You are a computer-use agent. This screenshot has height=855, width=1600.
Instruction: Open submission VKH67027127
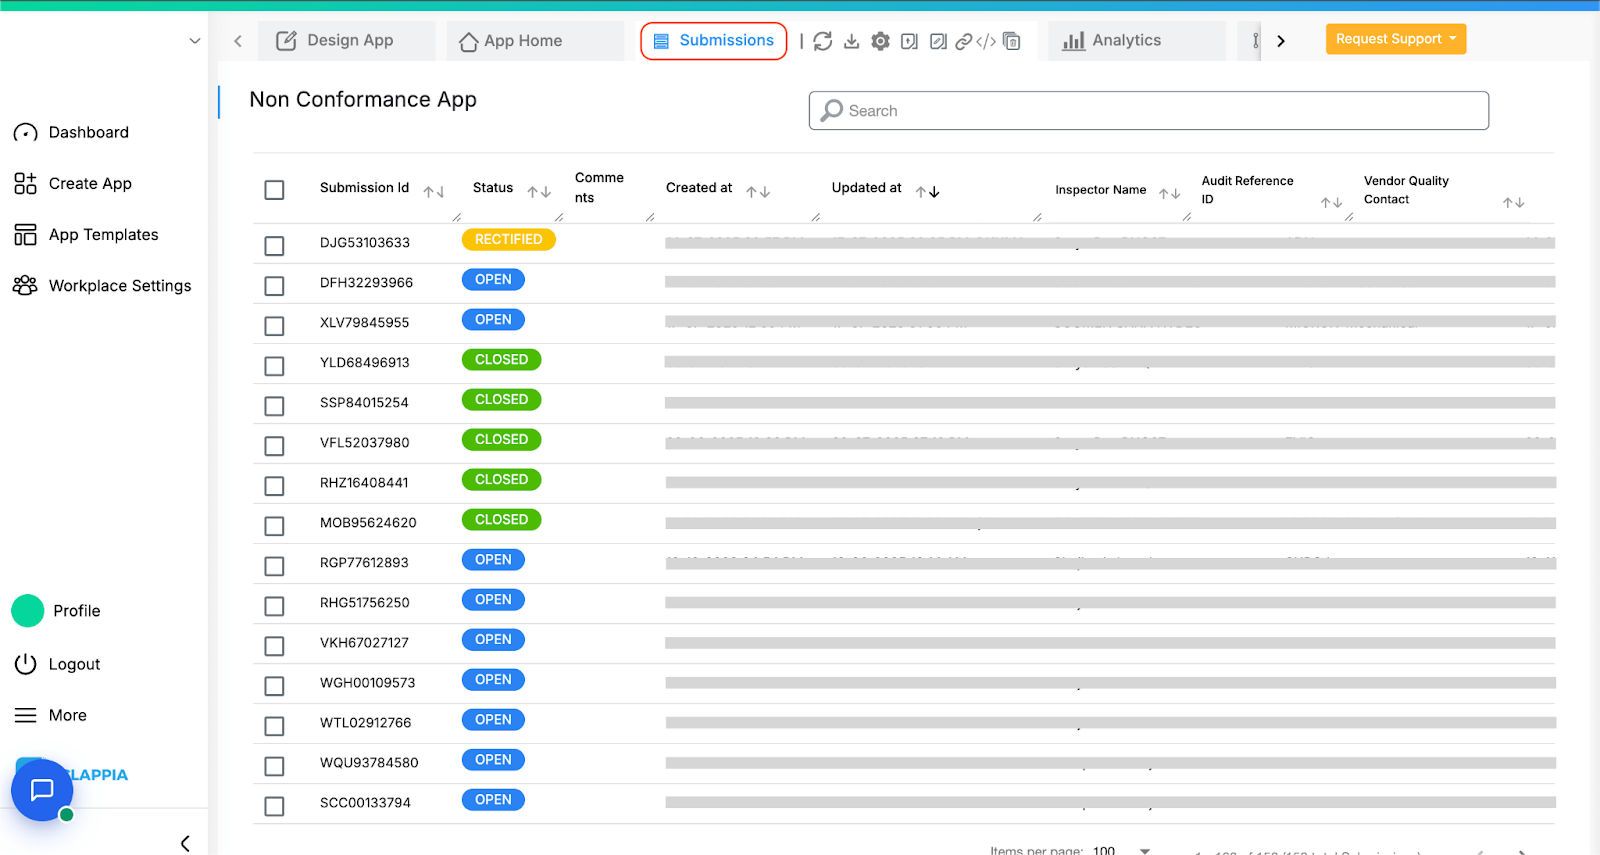click(x=364, y=642)
